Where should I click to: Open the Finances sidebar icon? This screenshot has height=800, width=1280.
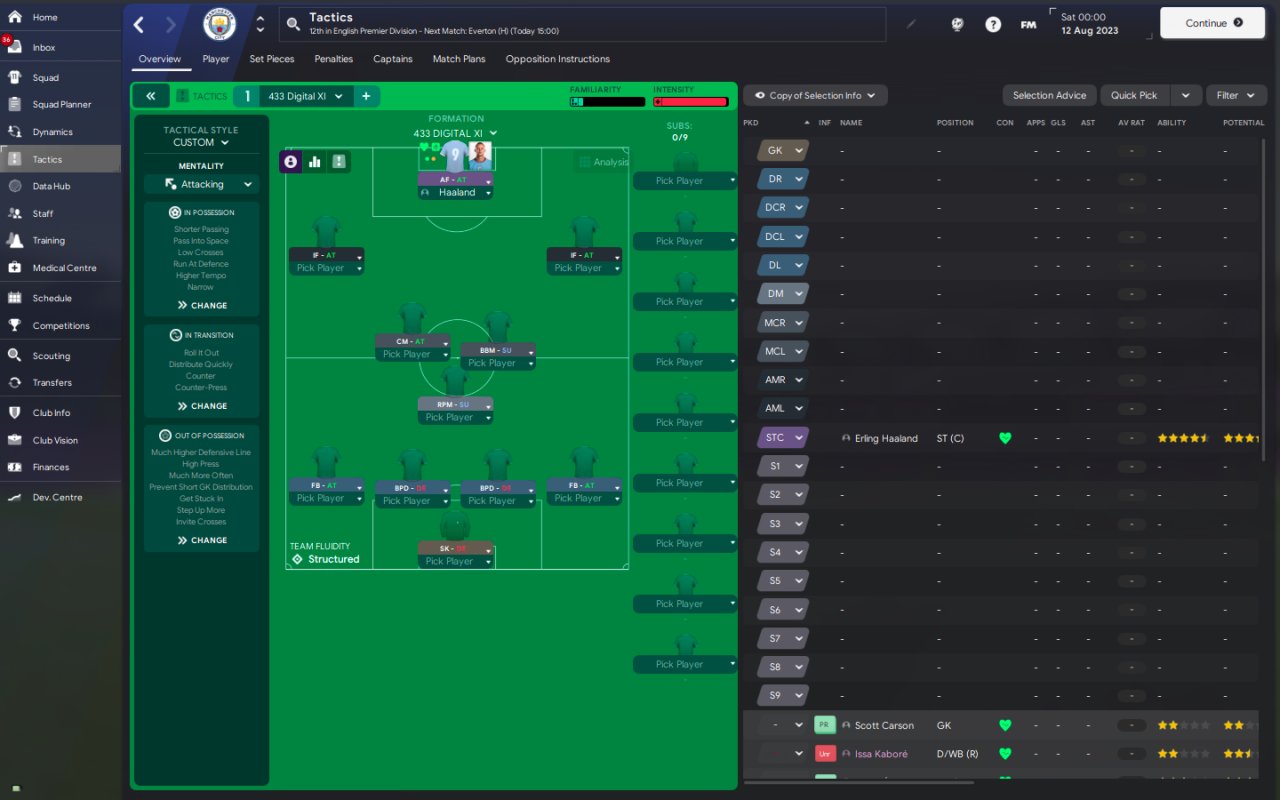click(15, 467)
